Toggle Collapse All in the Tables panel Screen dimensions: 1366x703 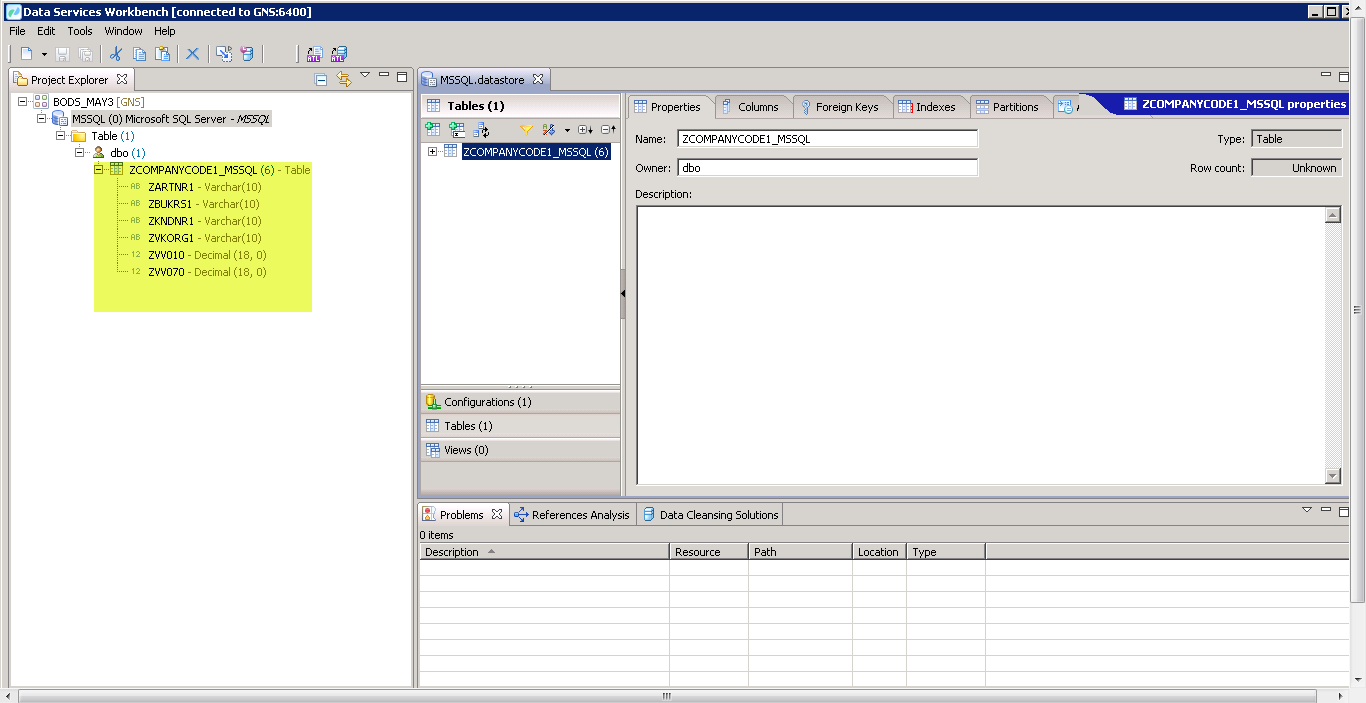(x=608, y=129)
